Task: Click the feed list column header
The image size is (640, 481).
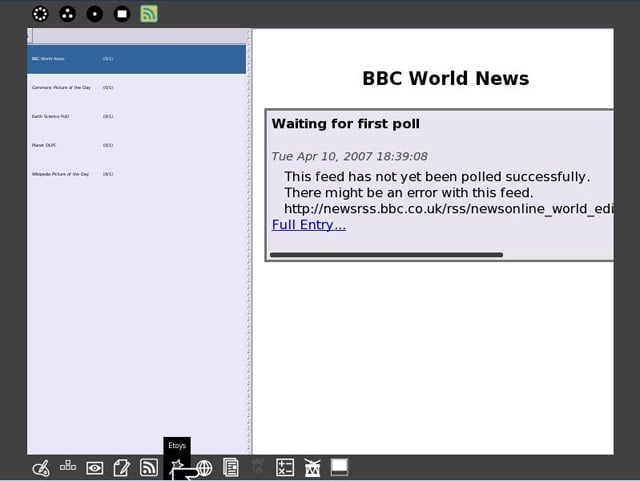Action: (x=140, y=36)
